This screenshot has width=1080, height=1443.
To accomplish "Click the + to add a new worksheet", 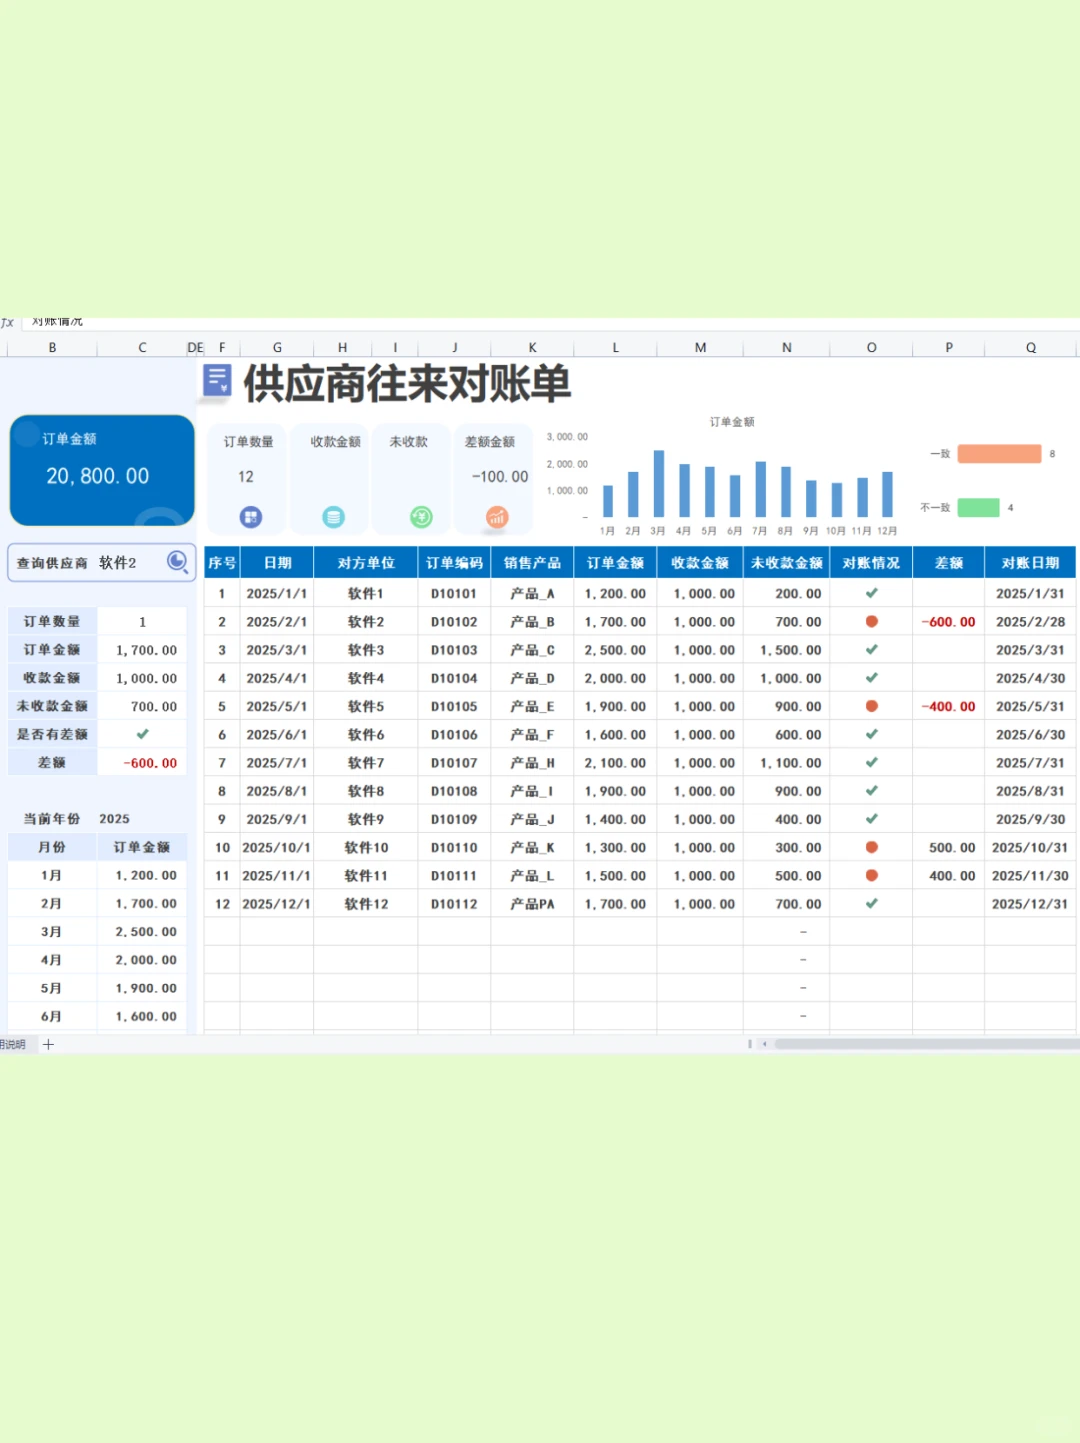I will 48,1043.
